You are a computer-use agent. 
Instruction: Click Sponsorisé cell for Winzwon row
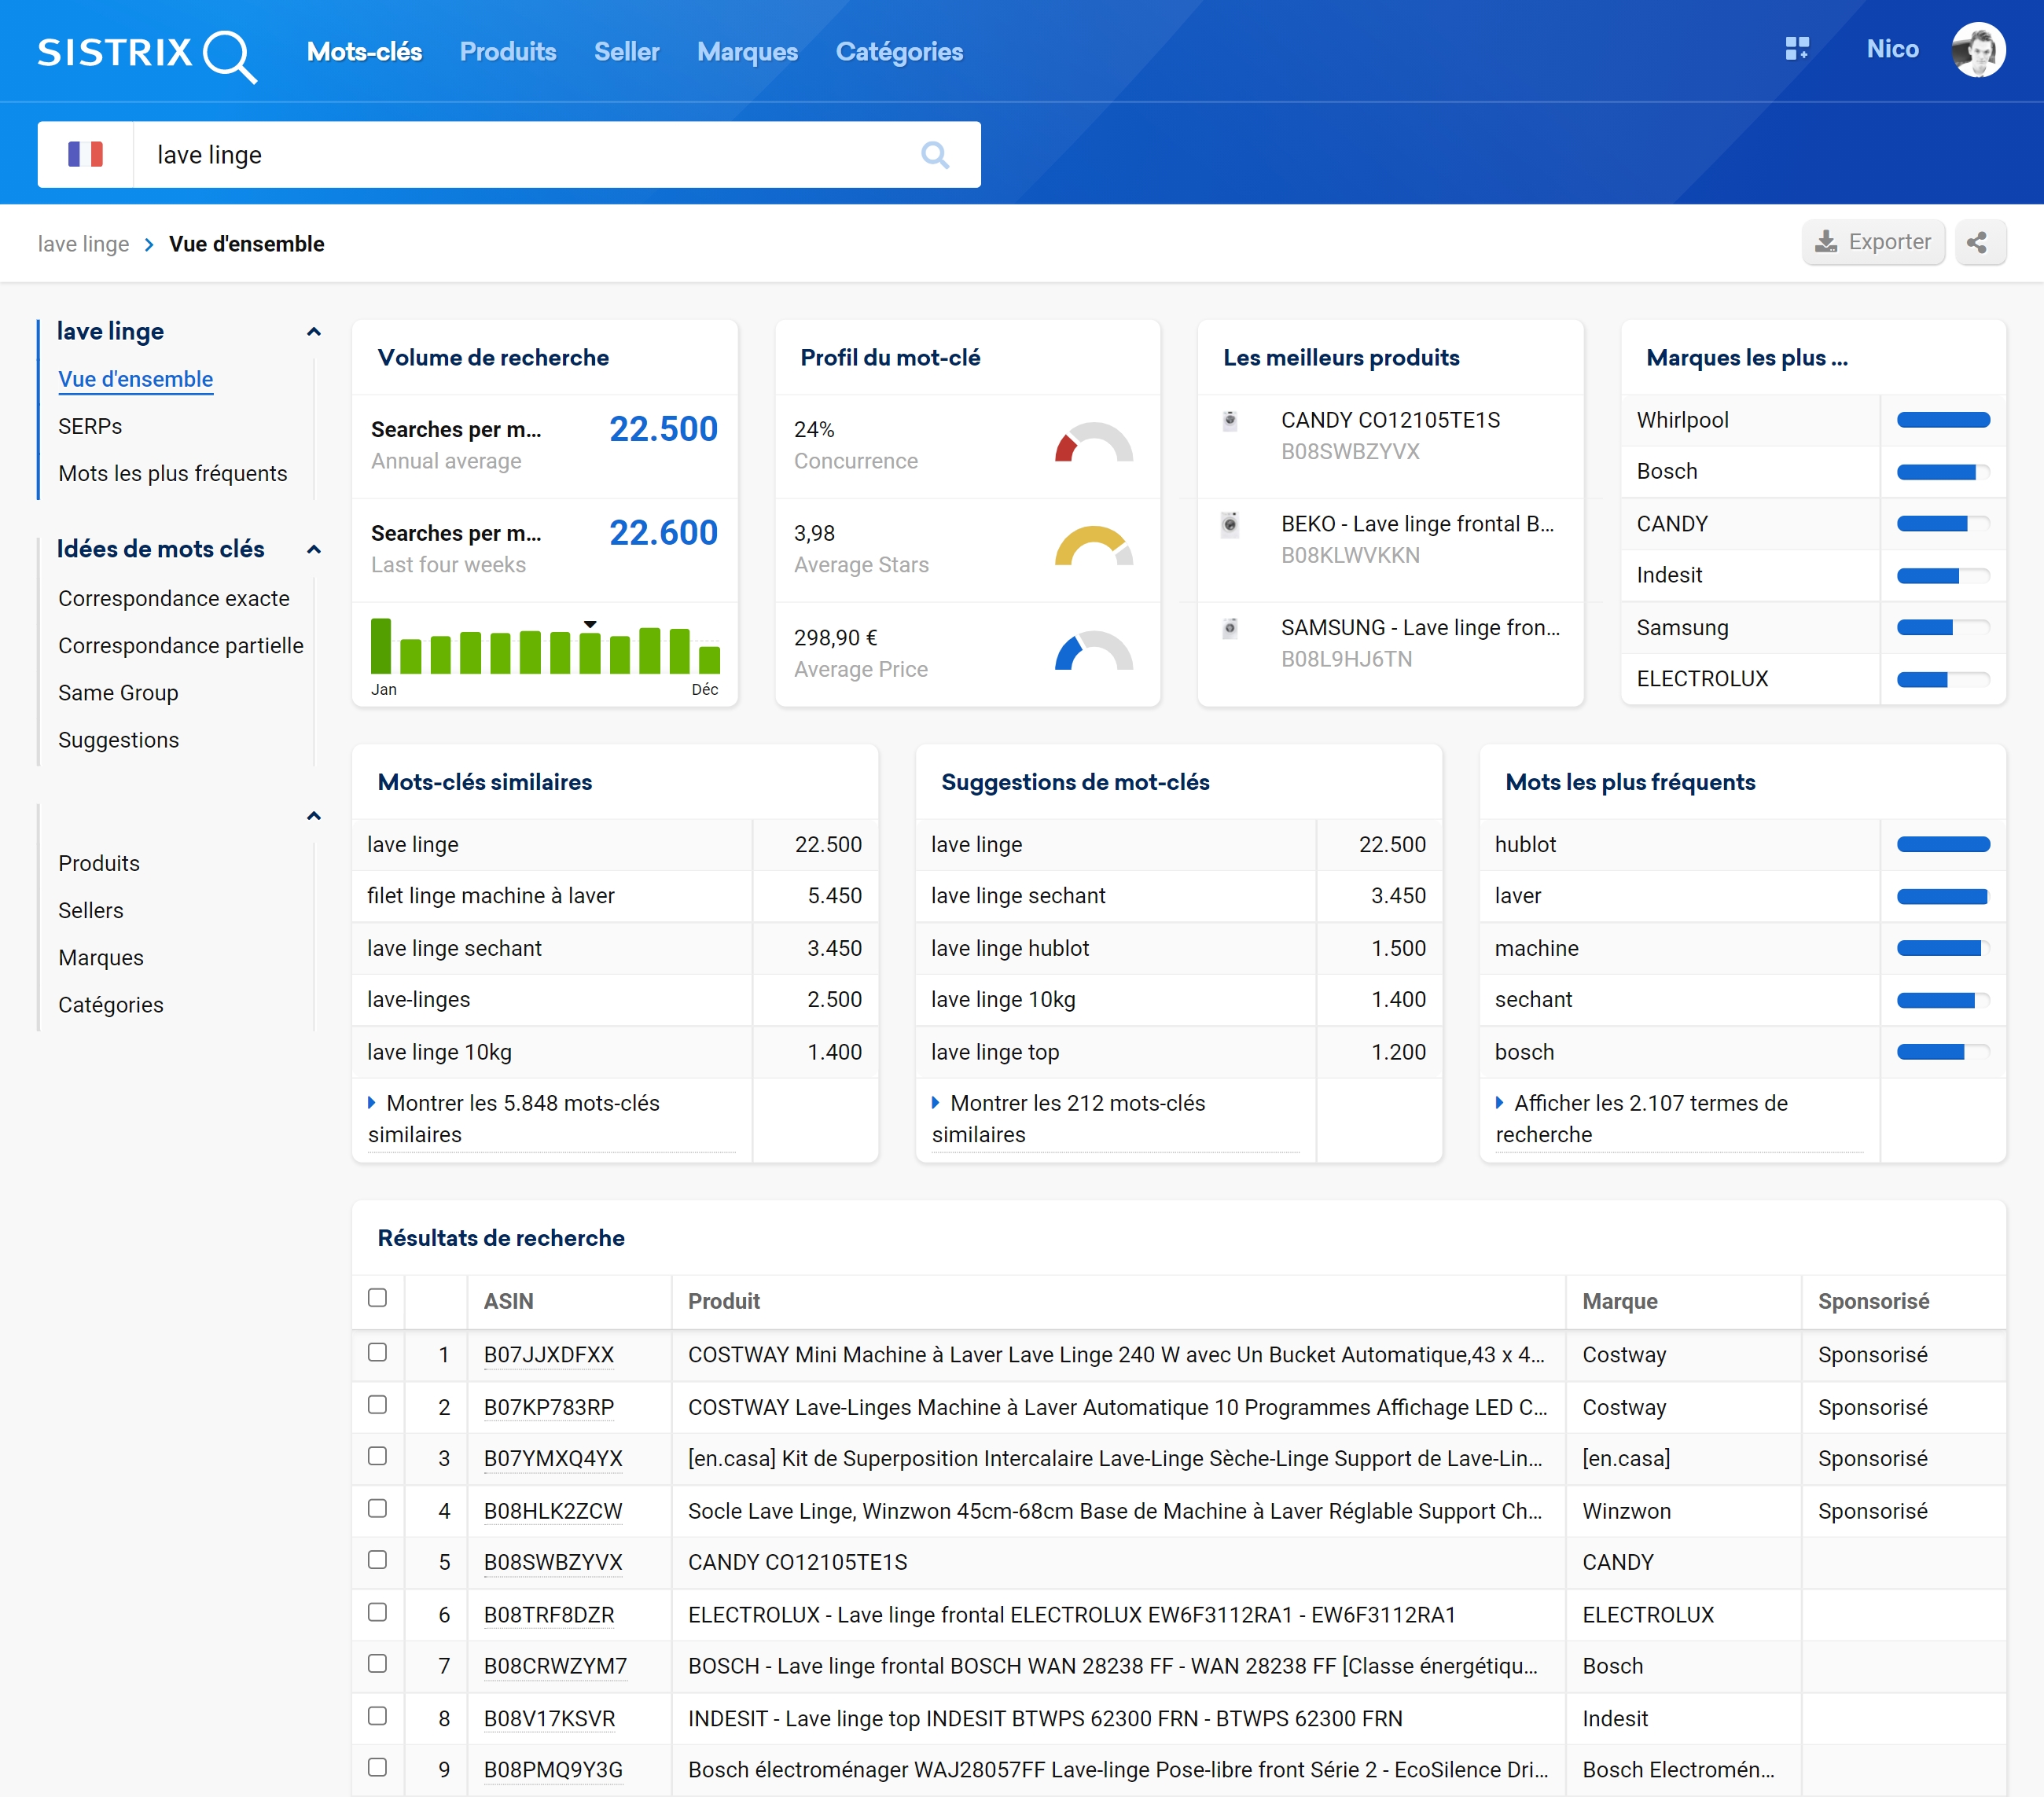[1873, 1511]
